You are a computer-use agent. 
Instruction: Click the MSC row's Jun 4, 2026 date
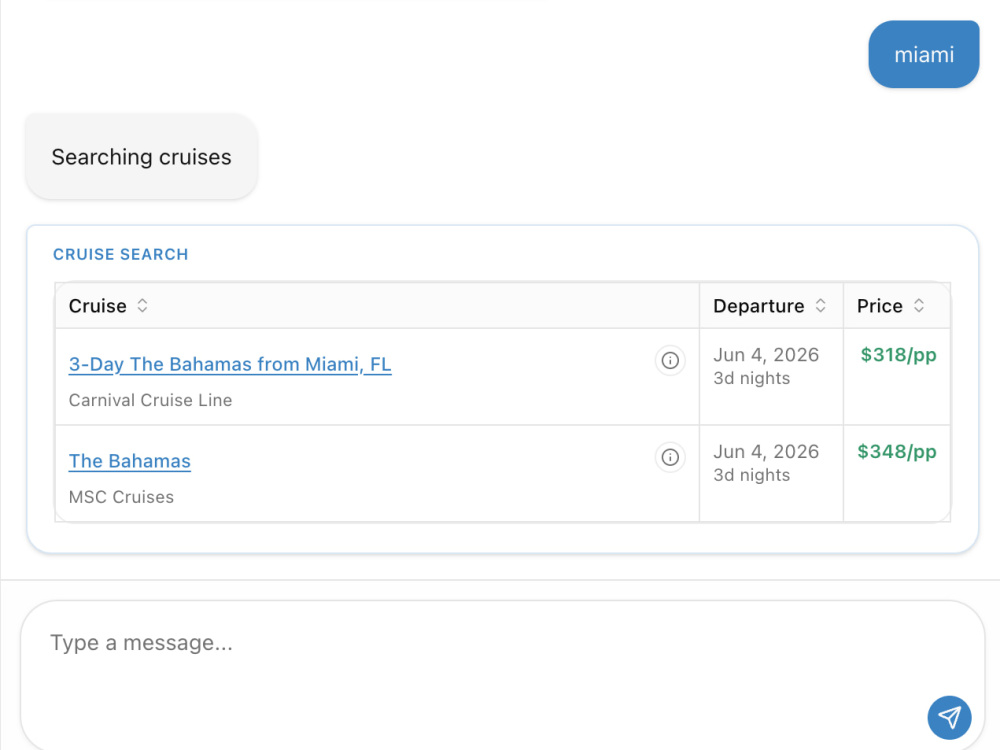click(x=766, y=452)
